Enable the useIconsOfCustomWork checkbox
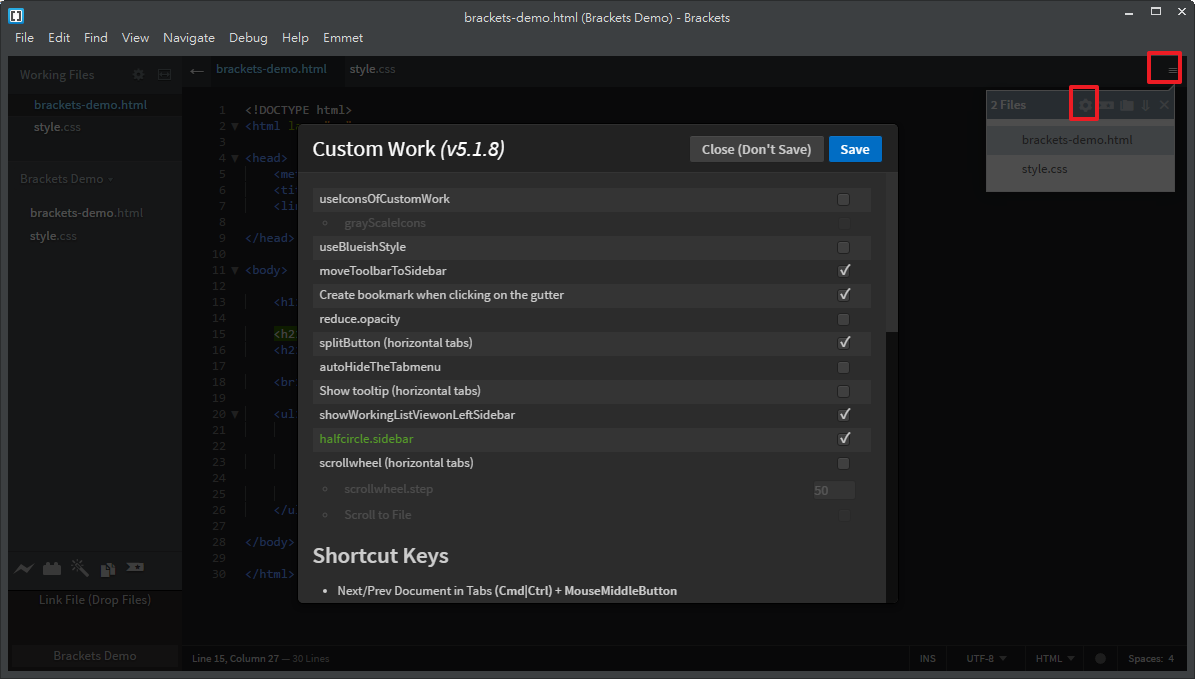Image resolution: width=1195 pixels, height=679 pixels. (x=844, y=199)
